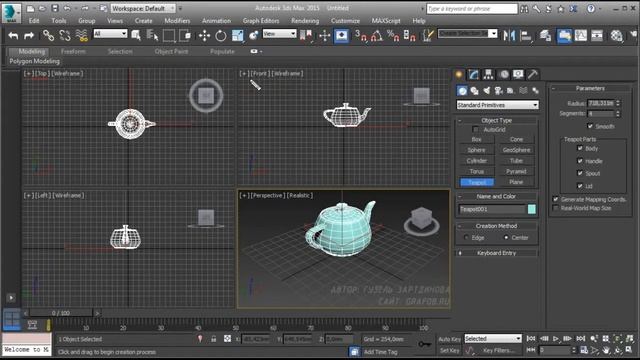Click the Torus primitive button

point(477,171)
